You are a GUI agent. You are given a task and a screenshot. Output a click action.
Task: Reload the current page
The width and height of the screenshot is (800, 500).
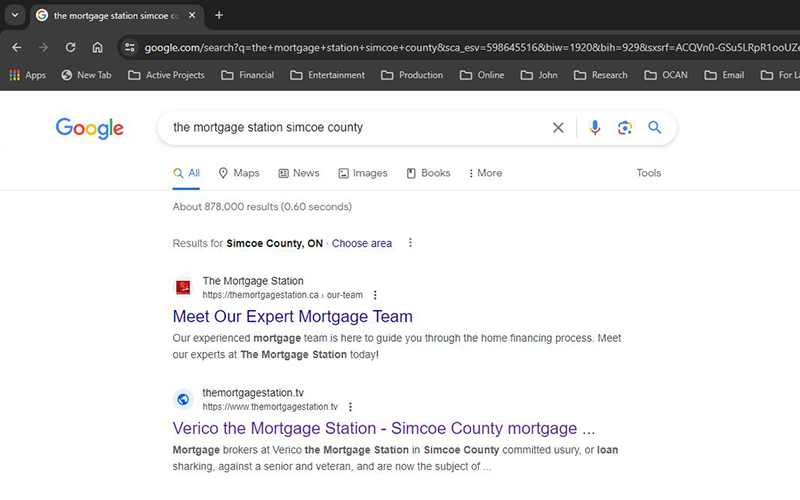point(70,47)
